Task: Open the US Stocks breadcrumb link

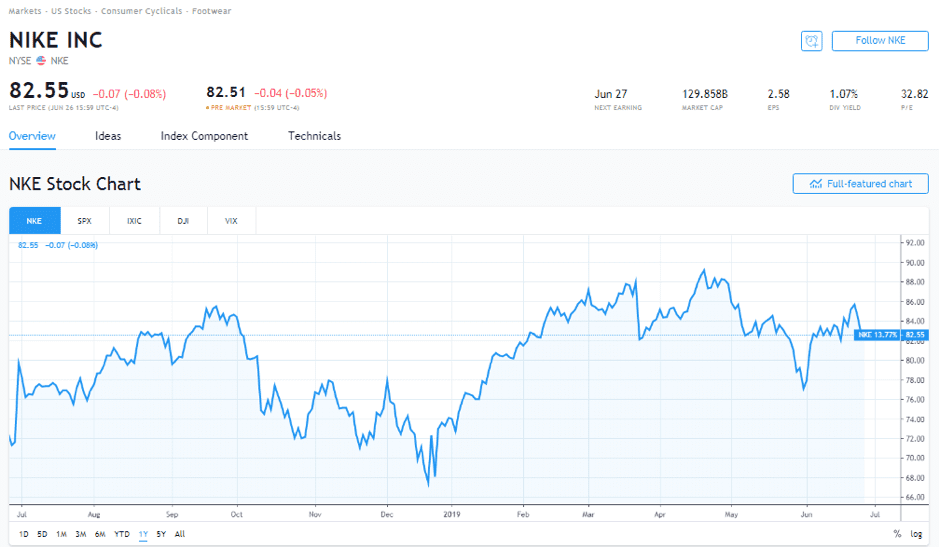Action: point(70,11)
